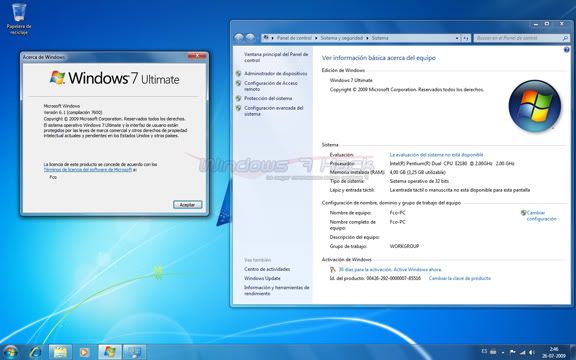Switch to the Acerca de Windows taskbar button
This screenshot has width=576, height=360.
pos(109,353)
